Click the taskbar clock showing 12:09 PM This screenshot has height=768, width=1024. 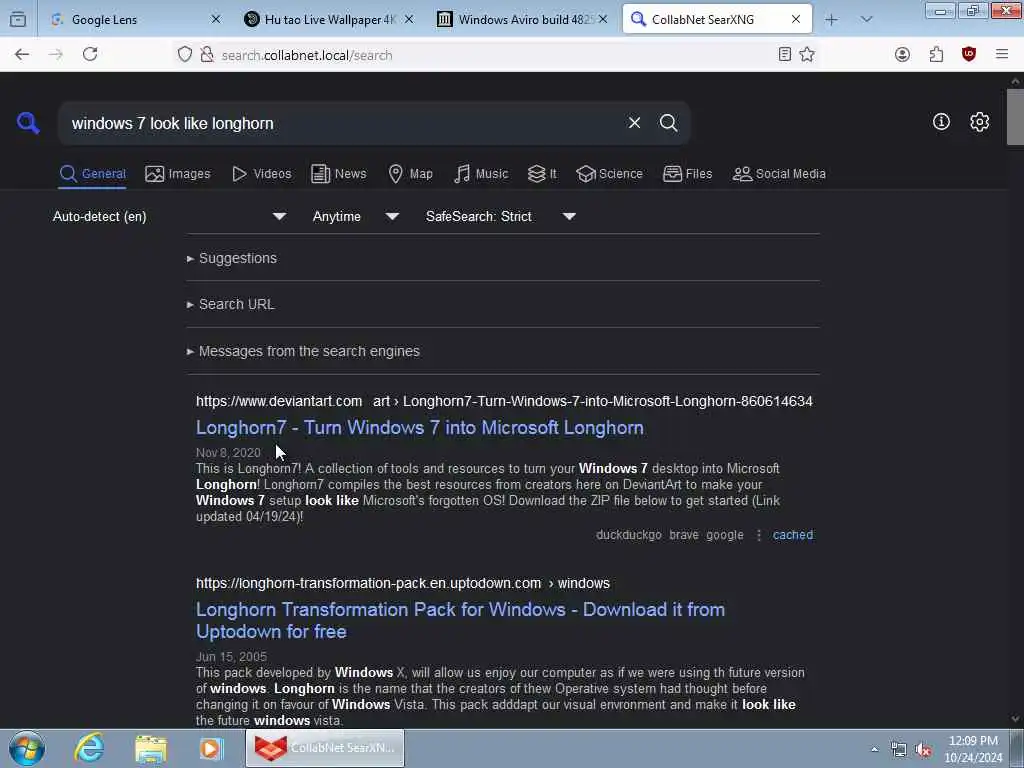point(973,749)
